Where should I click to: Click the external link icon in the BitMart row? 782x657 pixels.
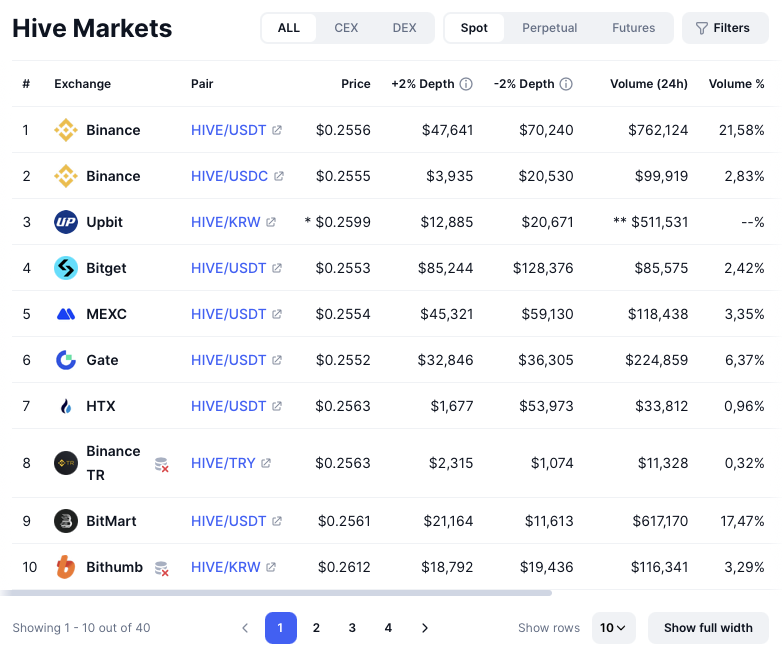pyautogui.click(x=277, y=521)
